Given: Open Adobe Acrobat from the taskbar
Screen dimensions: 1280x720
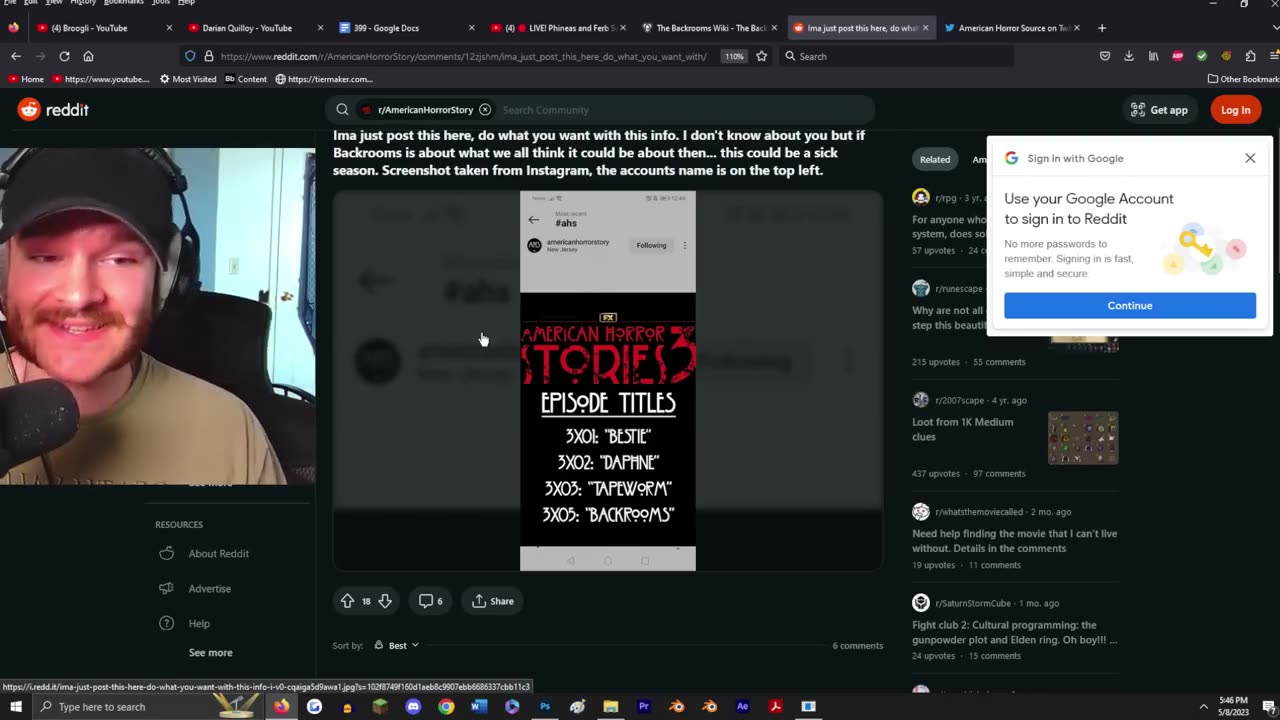Looking at the screenshot, I should pos(775,707).
